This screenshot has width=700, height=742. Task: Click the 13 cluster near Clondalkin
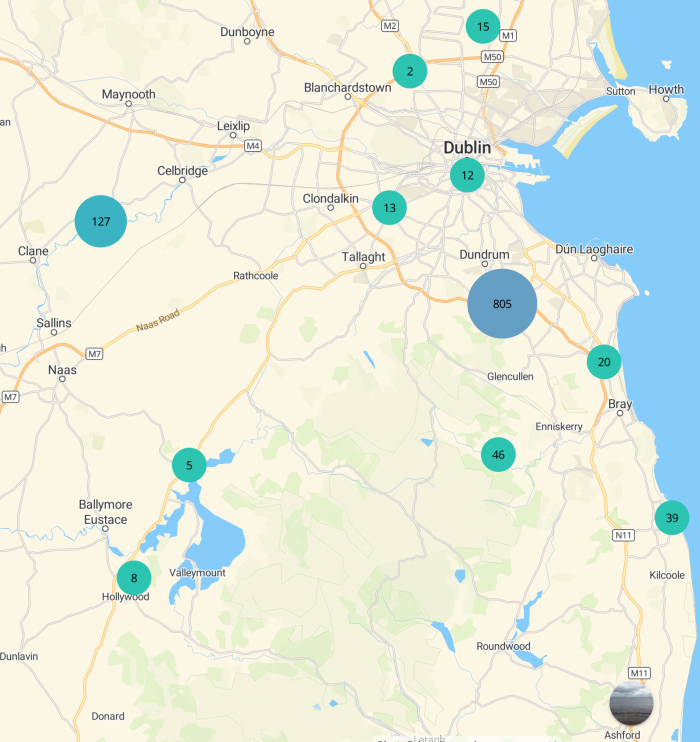click(x=390, y=208)
